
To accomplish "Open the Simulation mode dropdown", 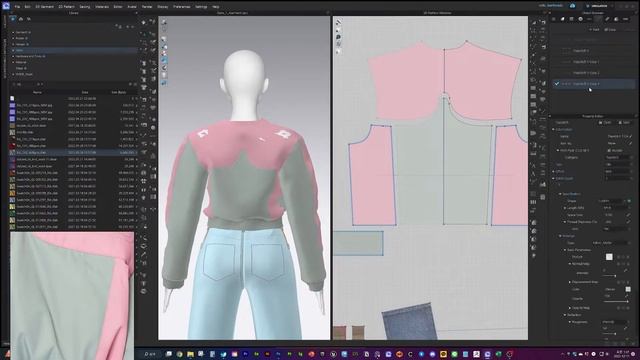I will [598, 6].
